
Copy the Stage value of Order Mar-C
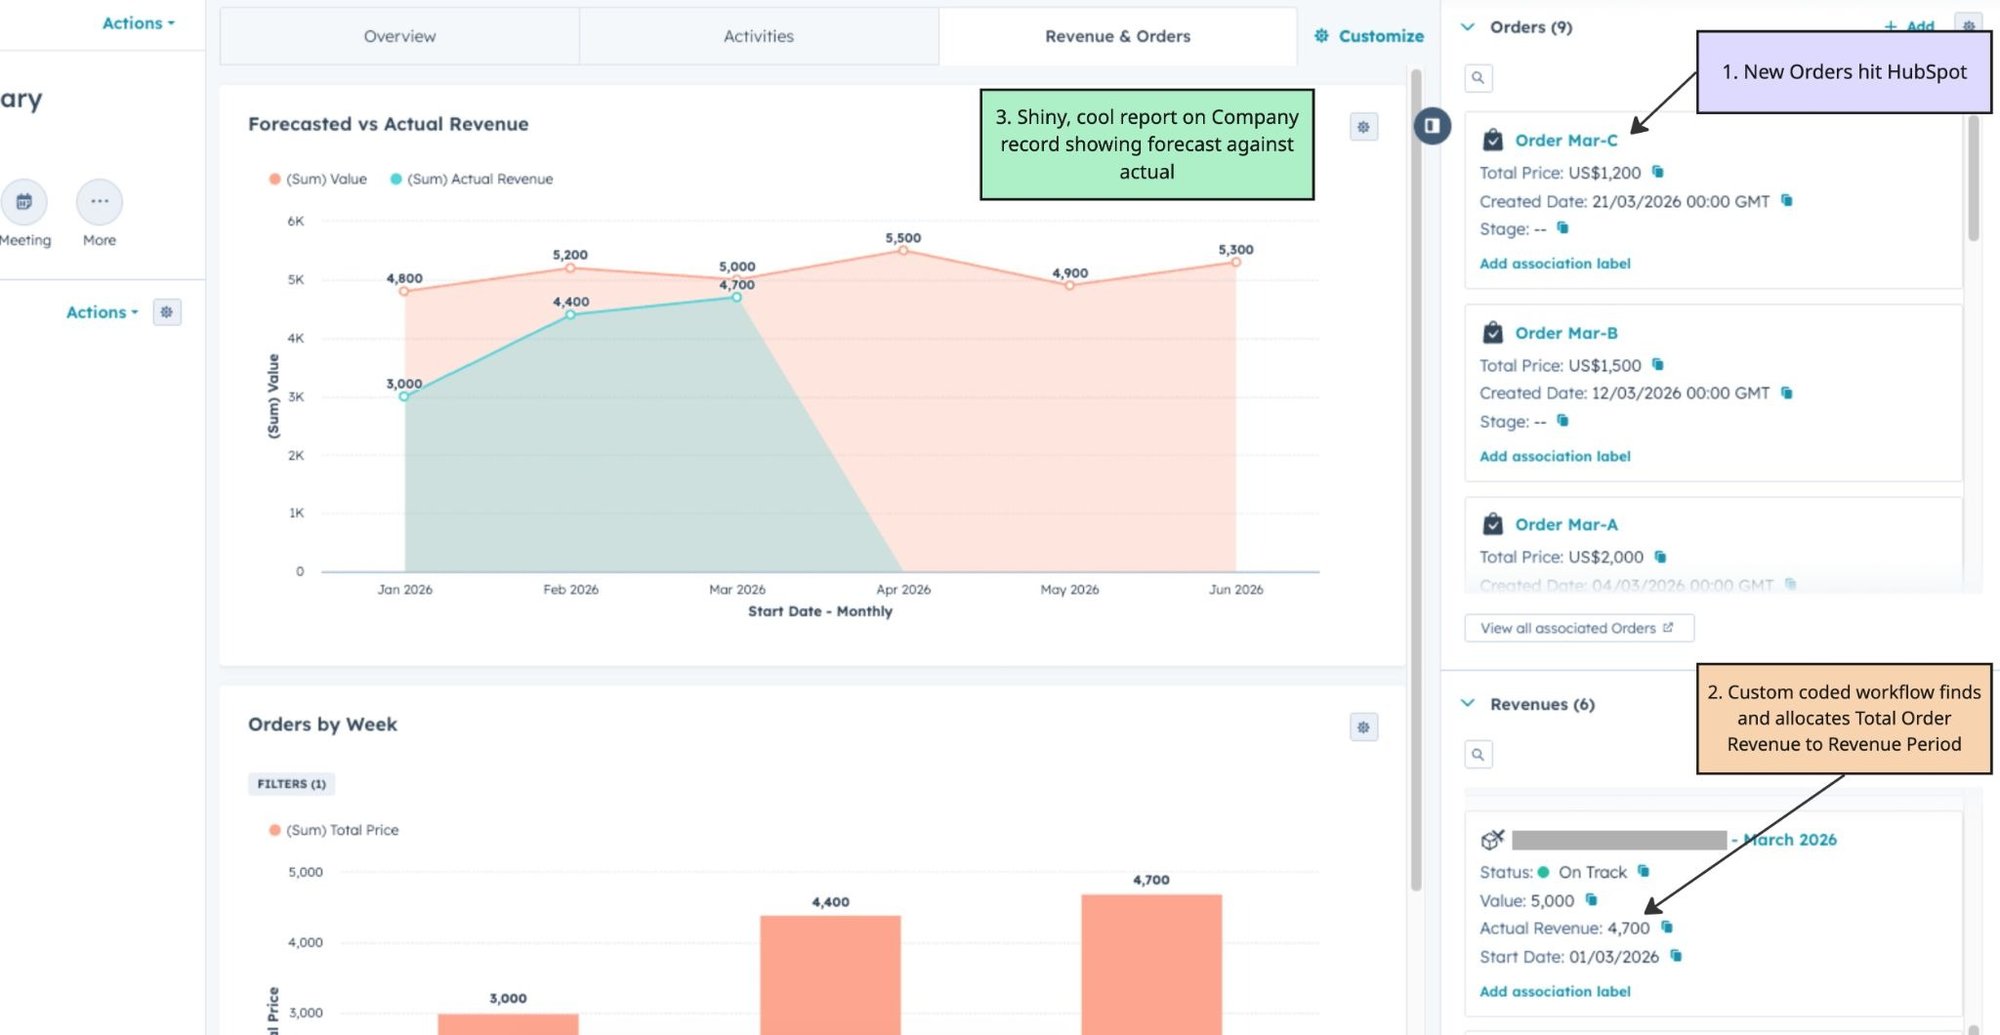(1562, 228)
